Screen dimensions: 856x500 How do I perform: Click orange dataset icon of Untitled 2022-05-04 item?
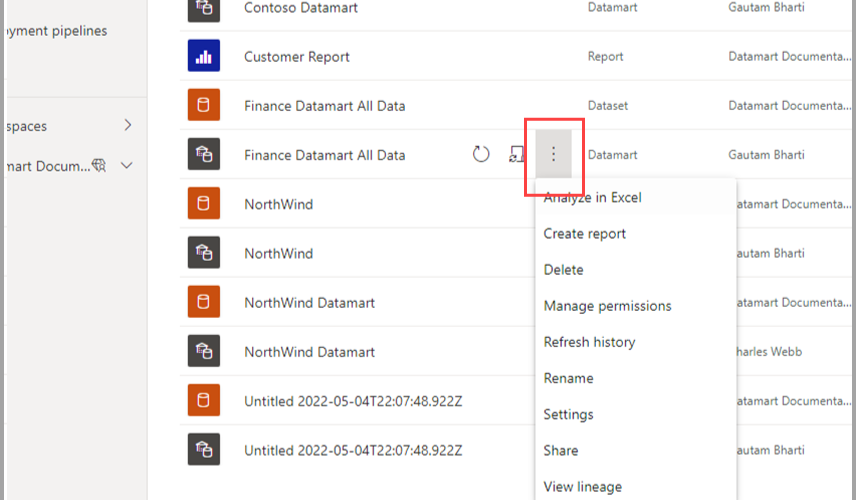pos(204,400)
